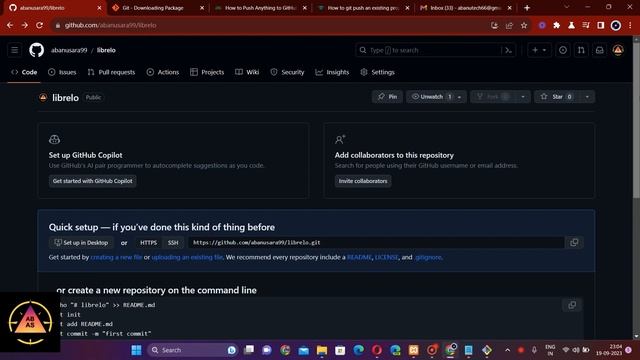Open the .gitignore link
The image size is (640, 360).
(x=428, y=257)
